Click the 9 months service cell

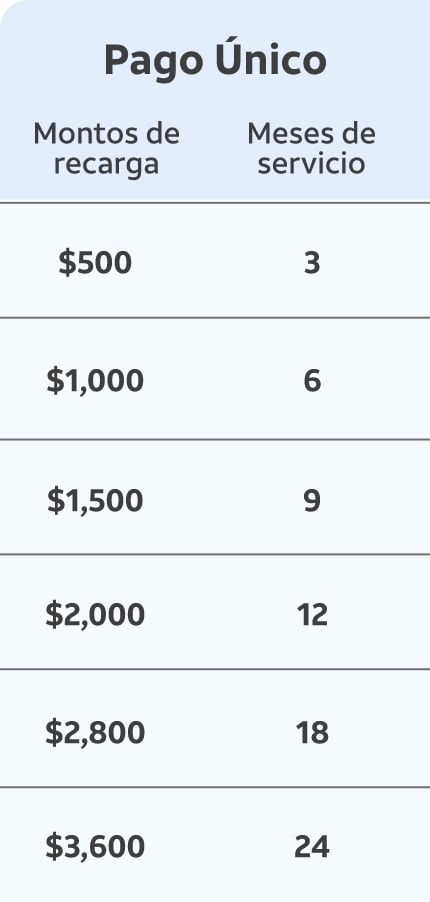pyautogui.click(x=312, y=500)
